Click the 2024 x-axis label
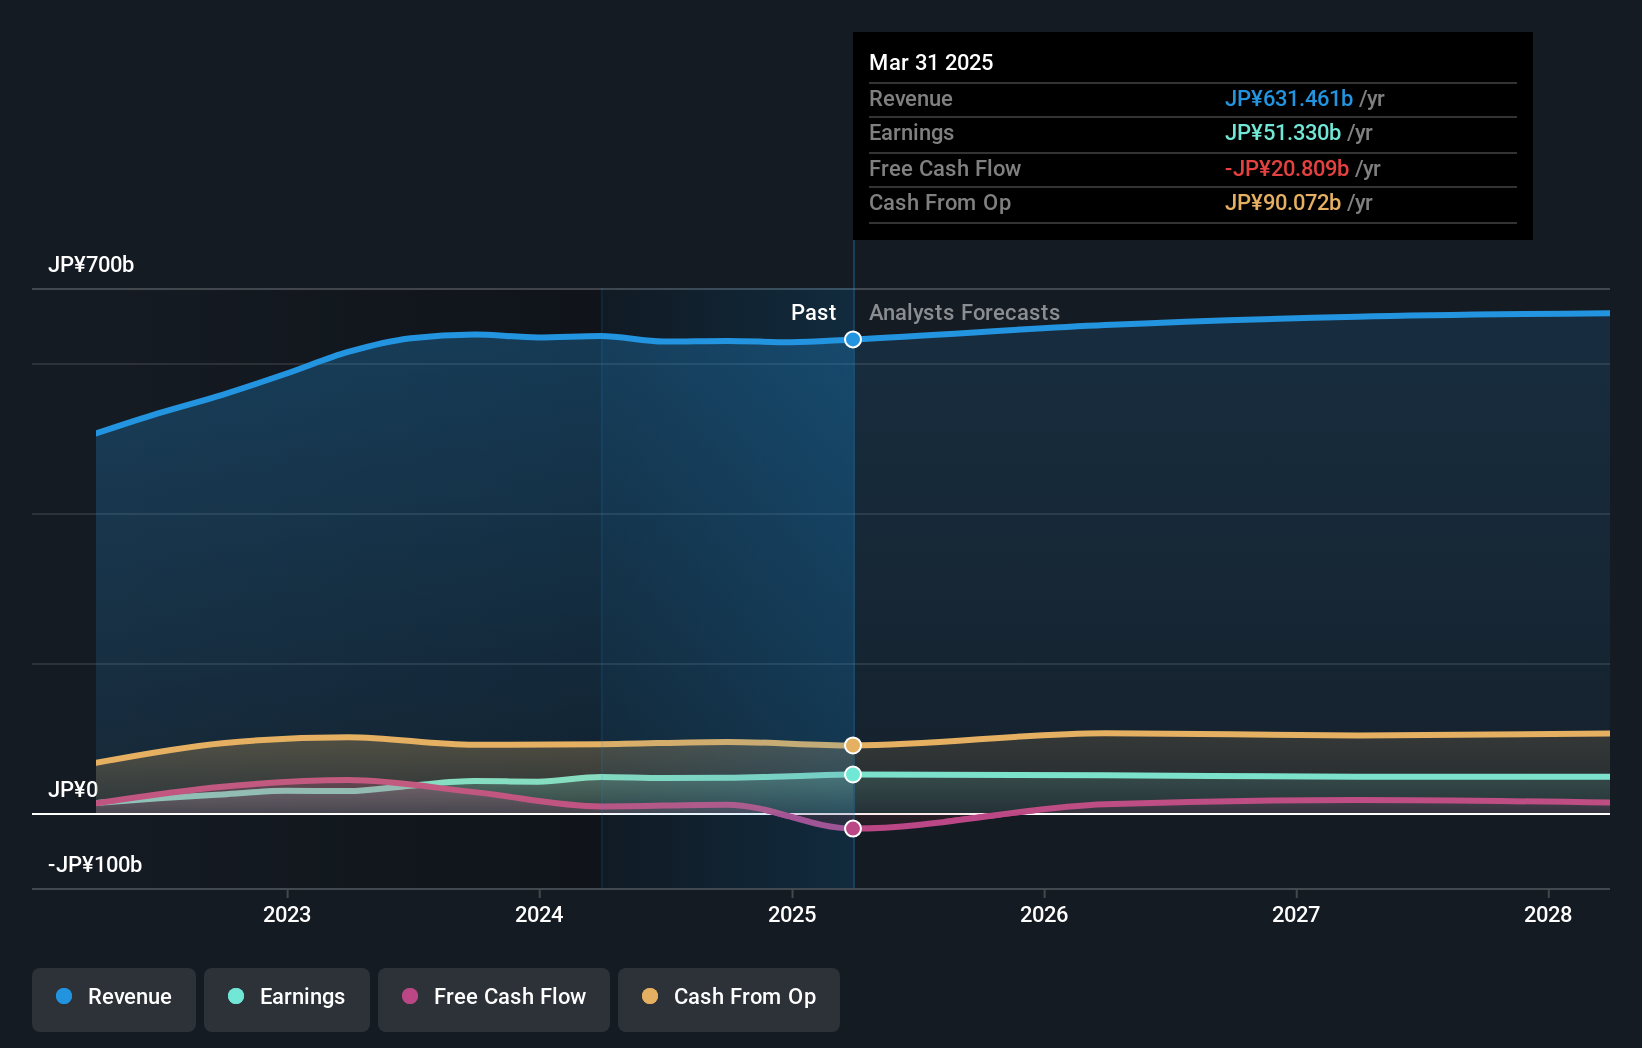 point(539,914)
